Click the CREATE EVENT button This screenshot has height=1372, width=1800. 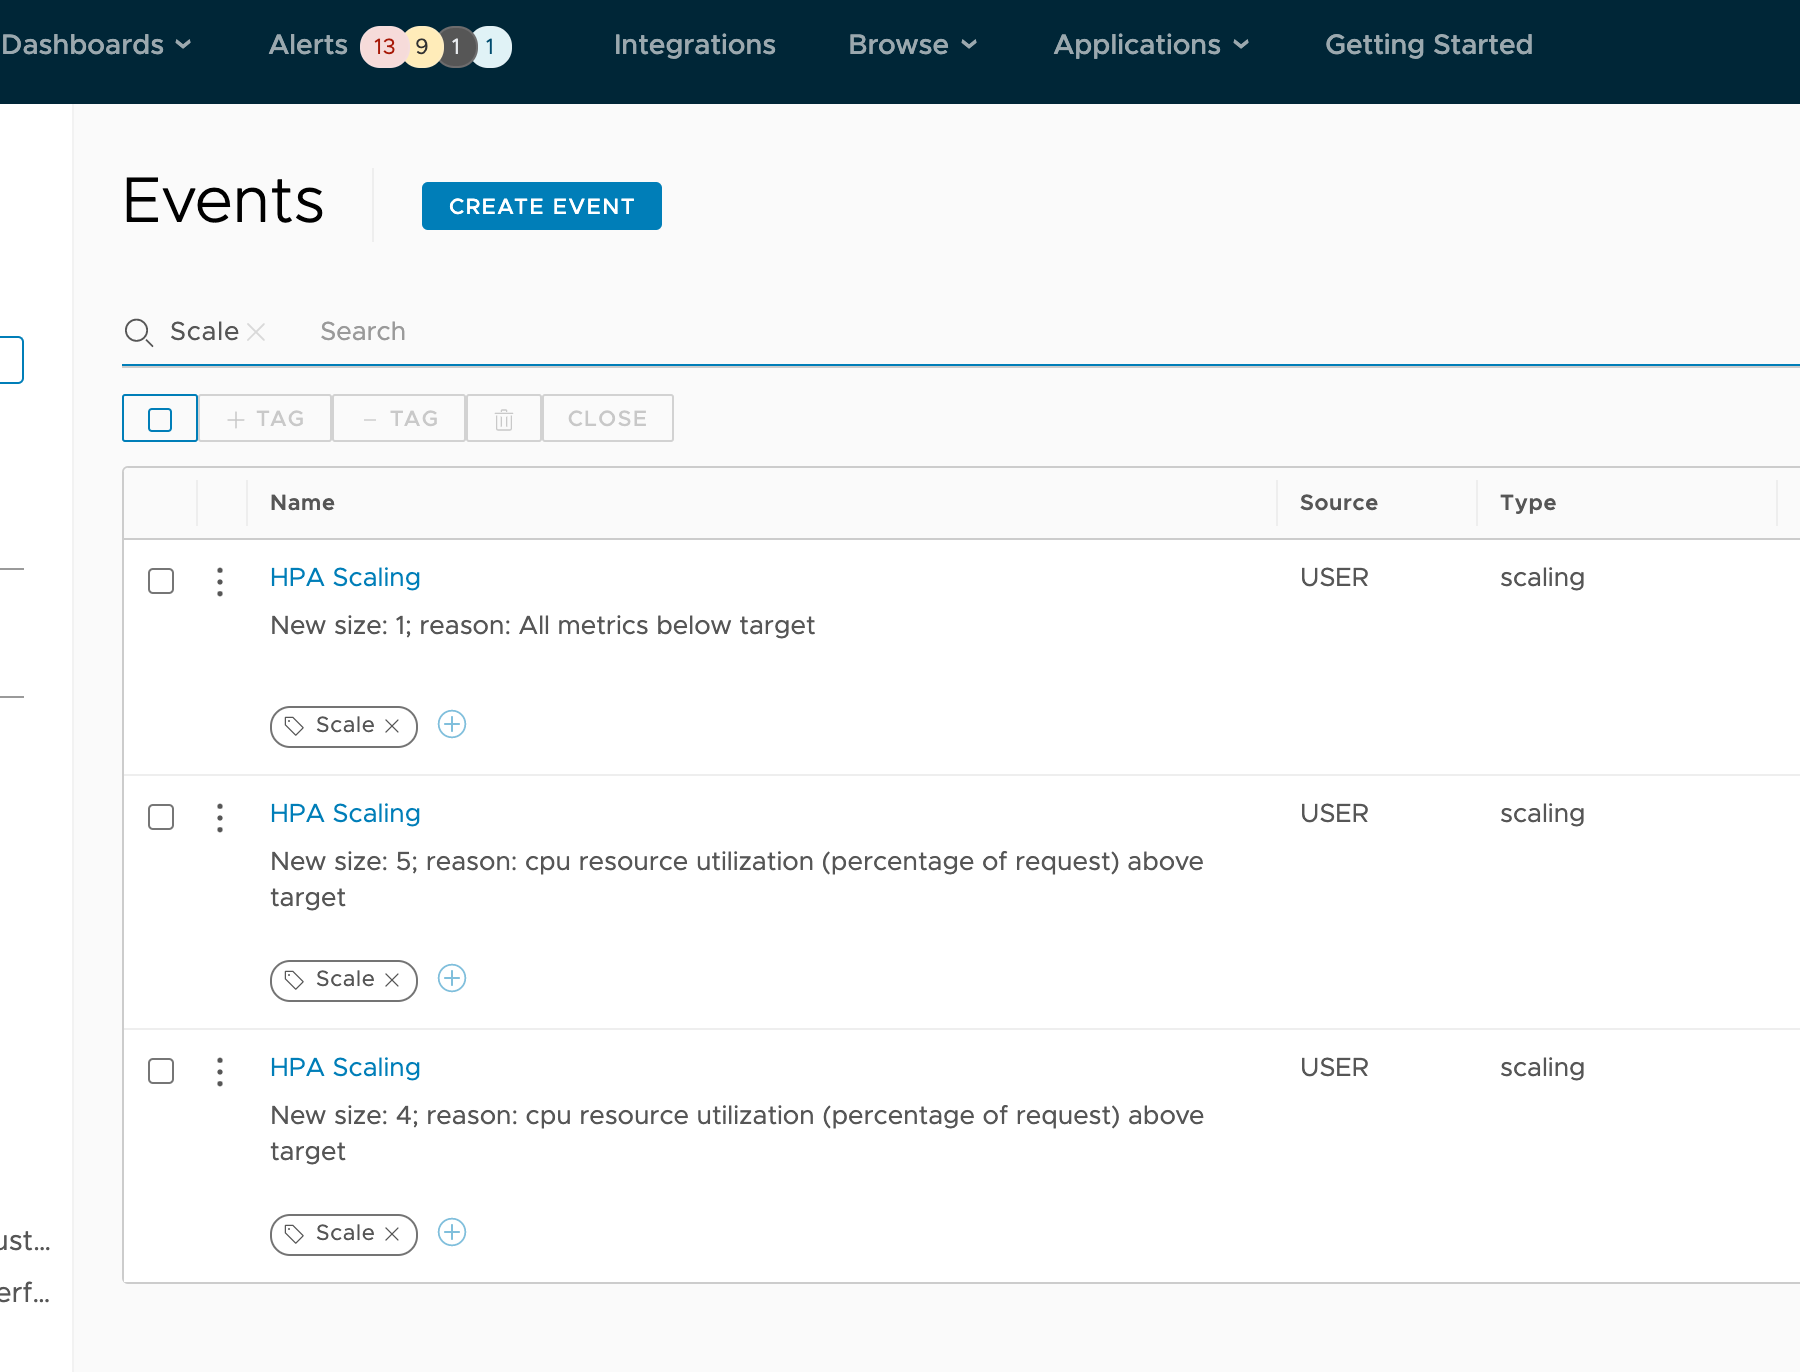point(541,206)
